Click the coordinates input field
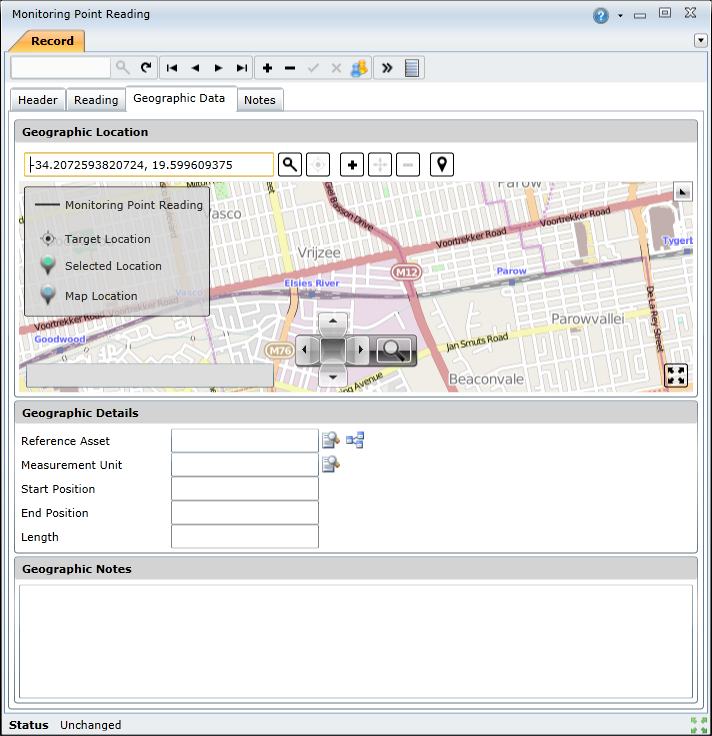 149,165
